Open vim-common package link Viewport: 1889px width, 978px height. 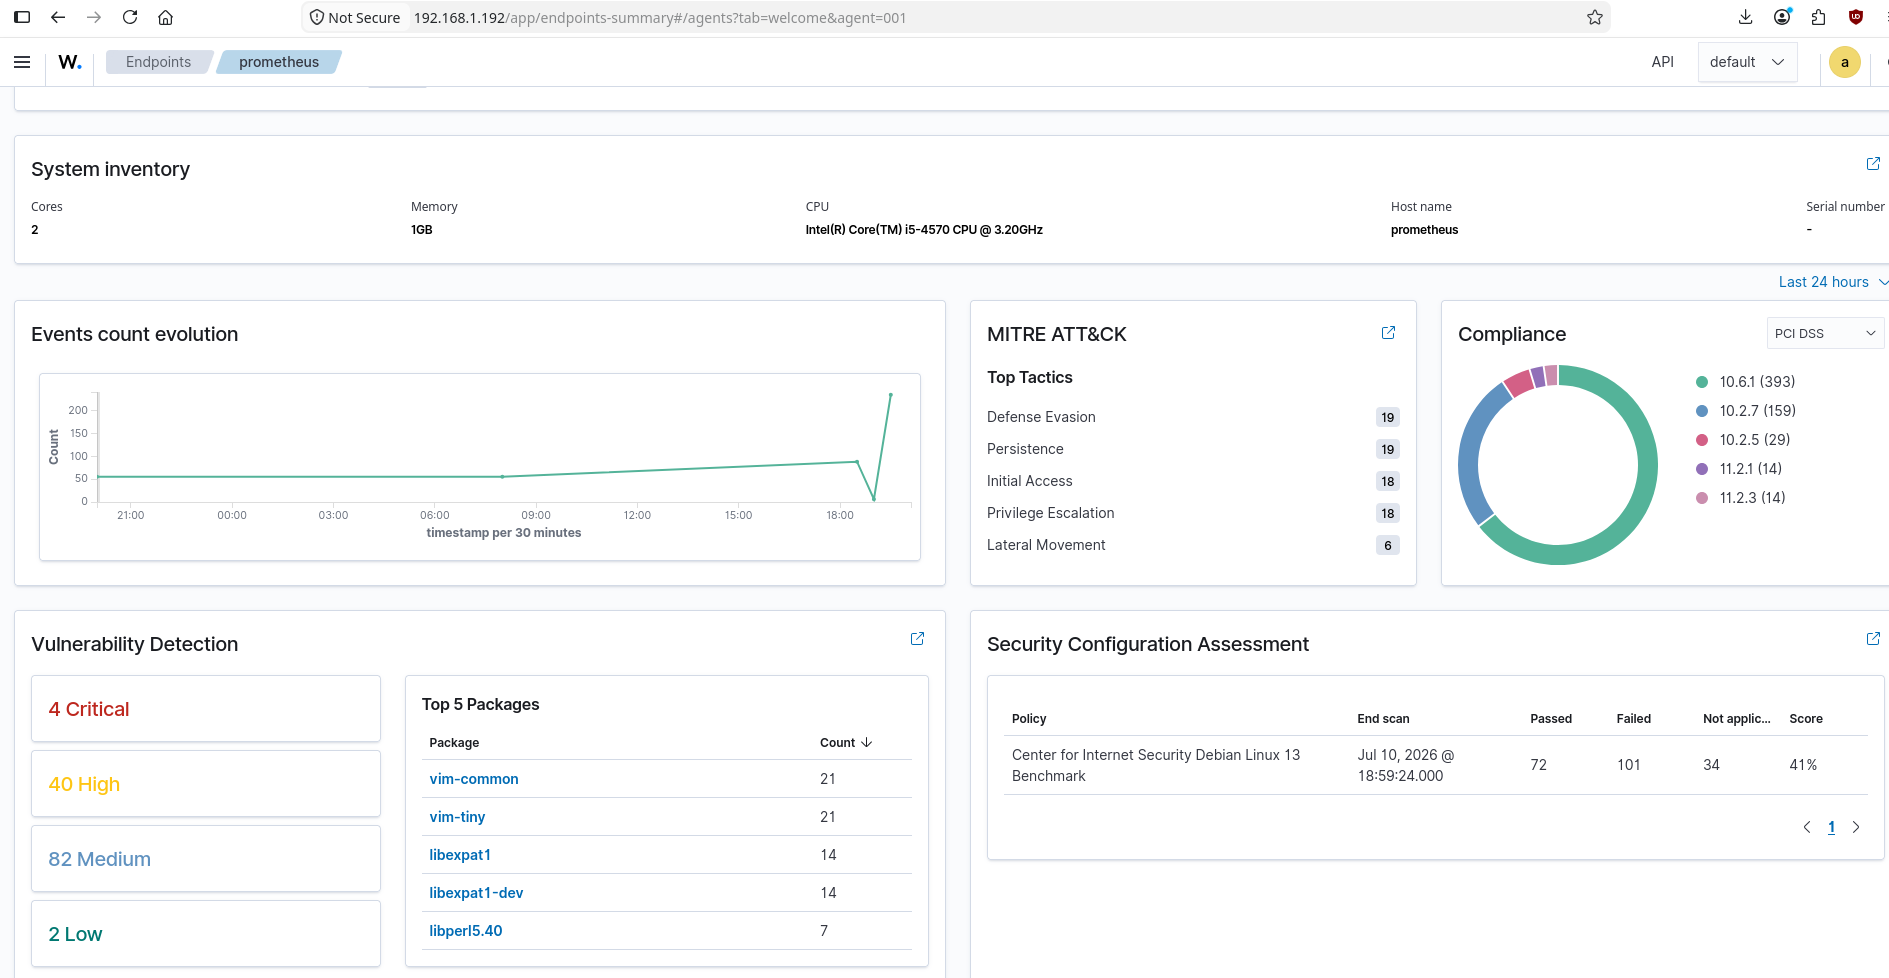(x=474, y=779)
